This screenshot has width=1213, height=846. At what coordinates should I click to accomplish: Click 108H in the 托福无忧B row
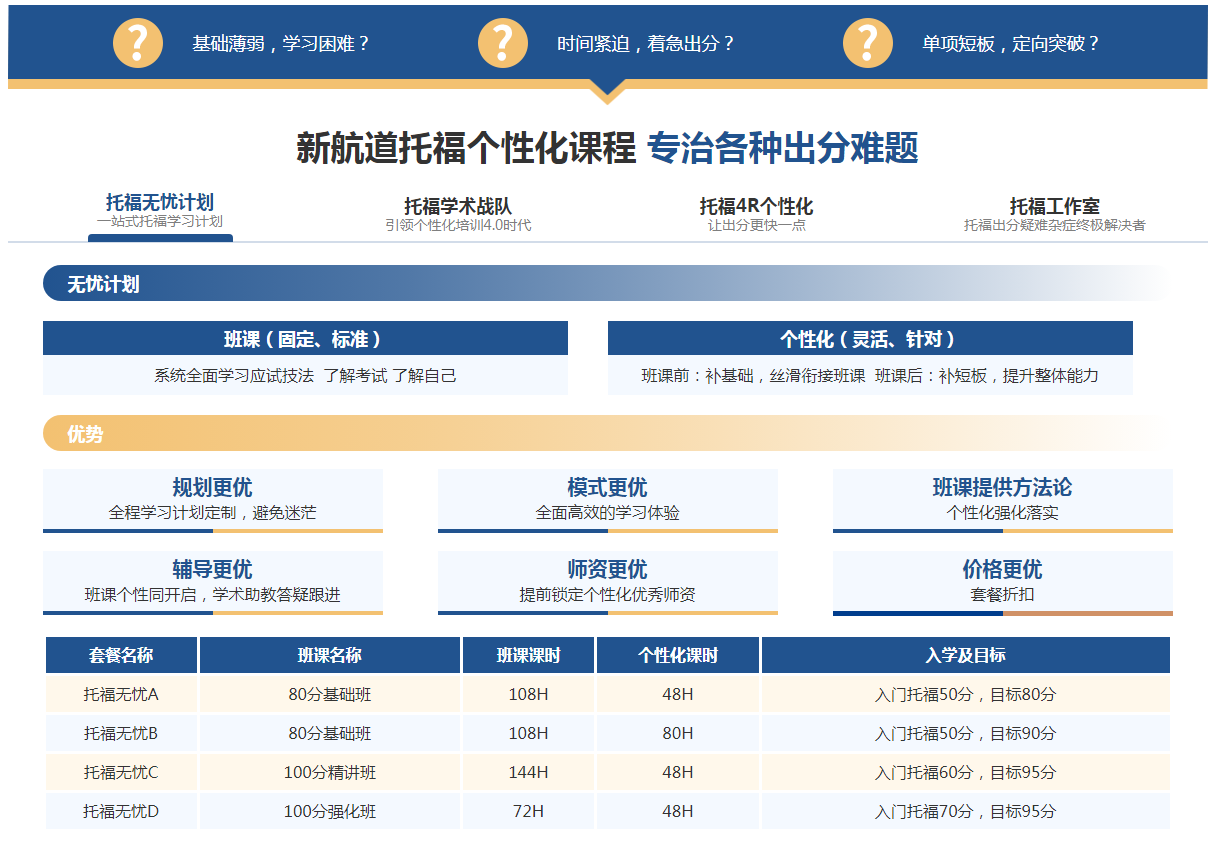529,733
